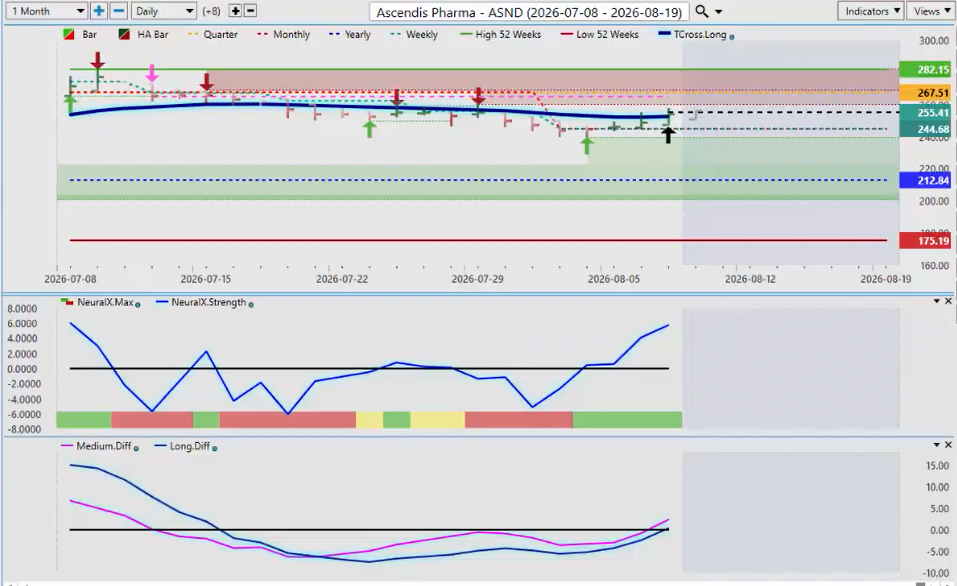
Task: Click the settings dot beside TCross.Long
Action: (732, 37)
